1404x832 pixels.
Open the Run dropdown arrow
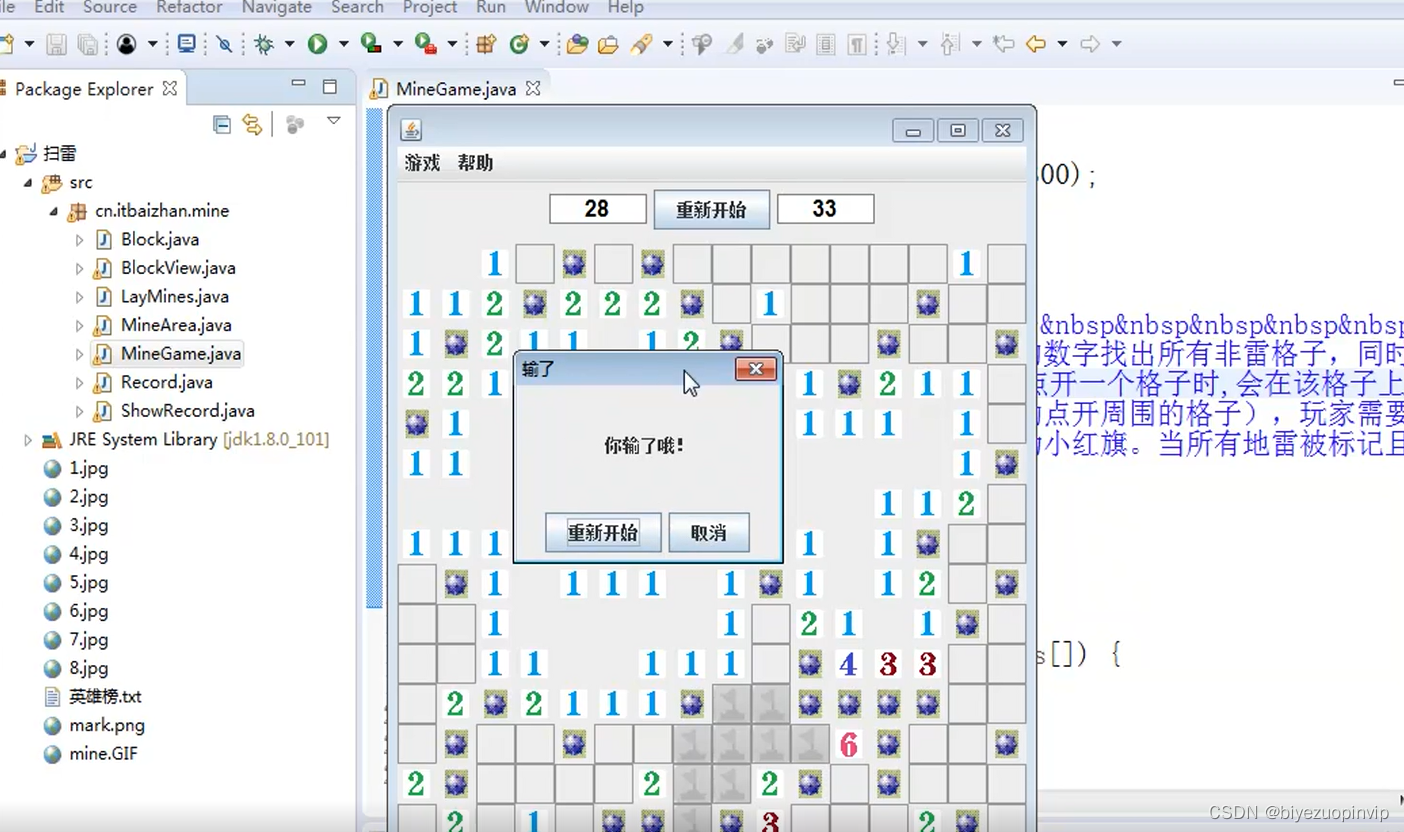tap(343, 44)
